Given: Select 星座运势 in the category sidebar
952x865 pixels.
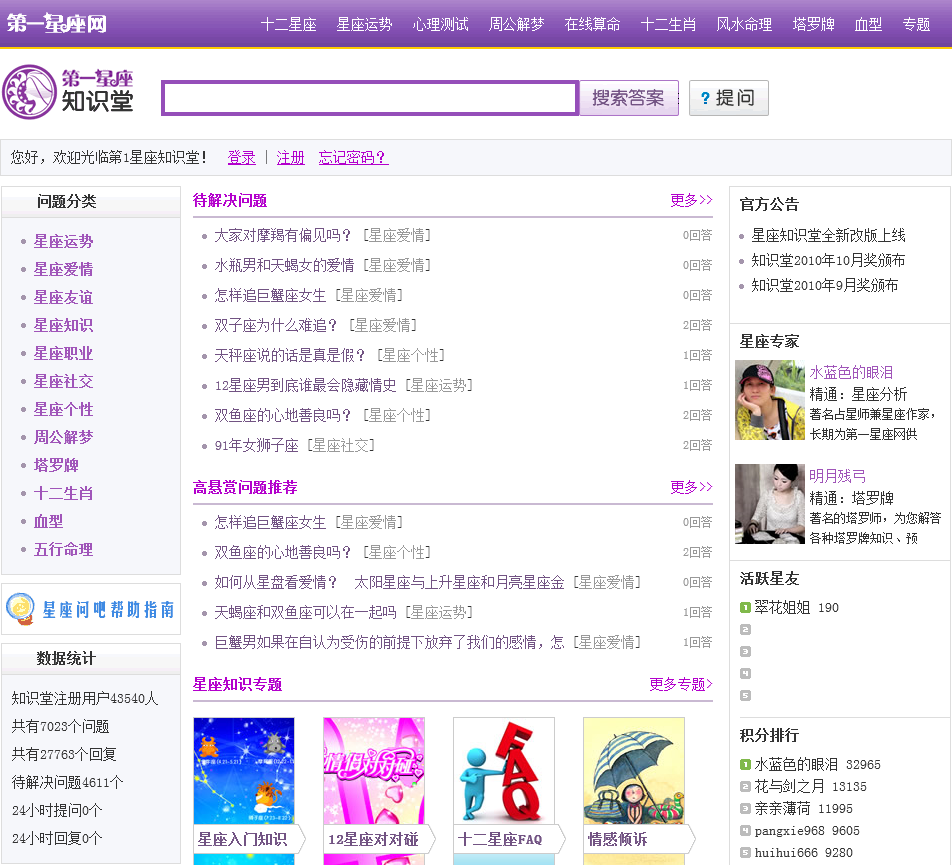Looking at the screenshot, I should point(63,242).
